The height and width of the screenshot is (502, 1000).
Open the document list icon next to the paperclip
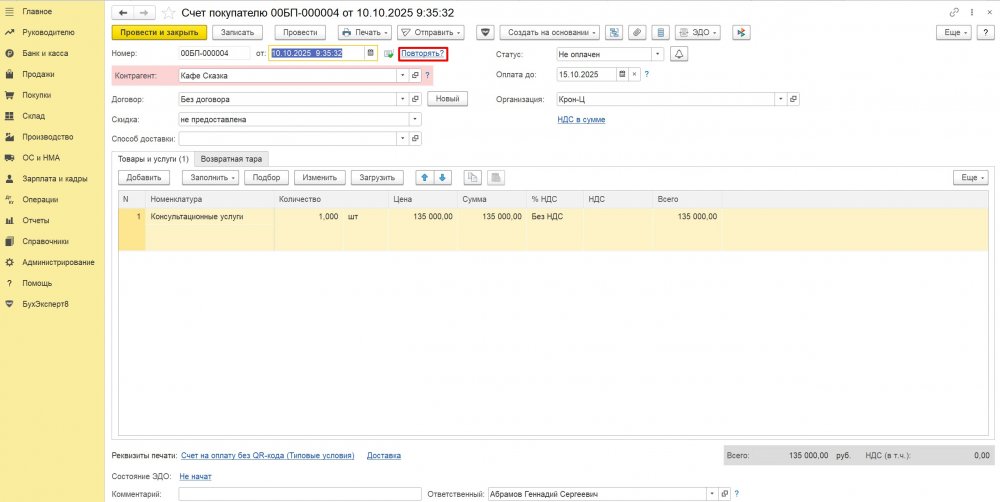pos(660,32)
